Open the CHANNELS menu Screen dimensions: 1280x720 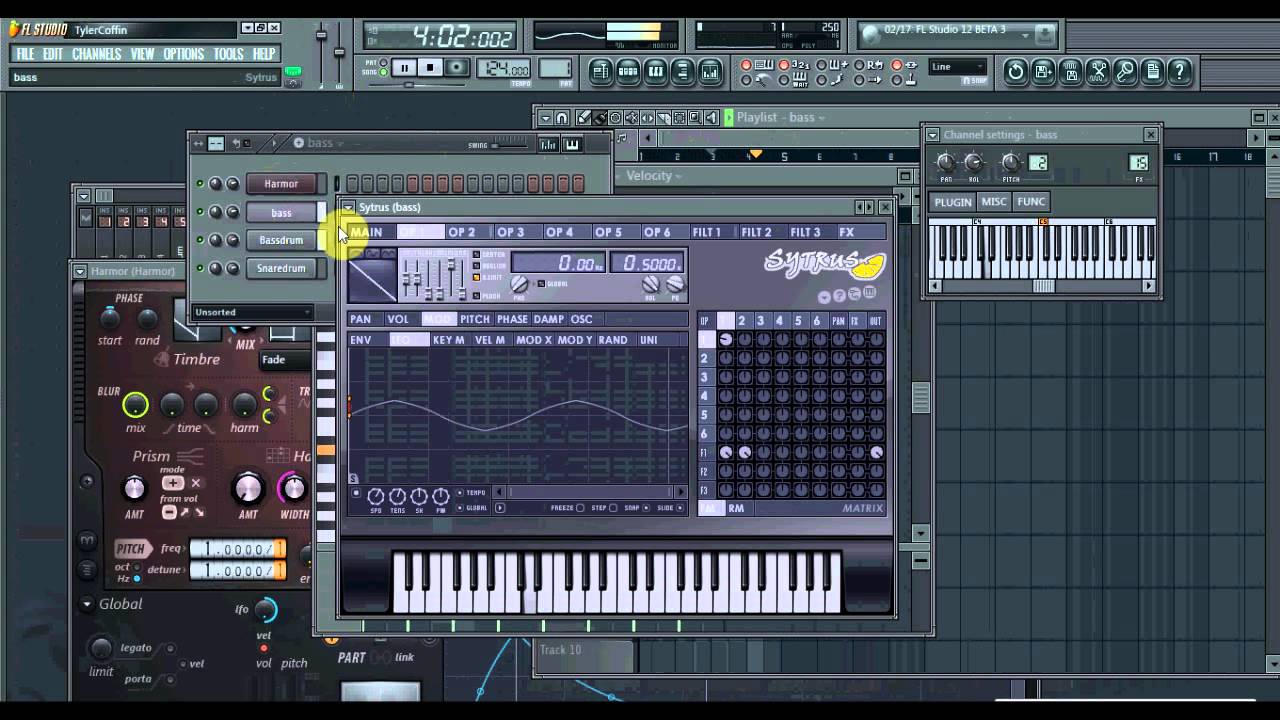pos(96,54)
